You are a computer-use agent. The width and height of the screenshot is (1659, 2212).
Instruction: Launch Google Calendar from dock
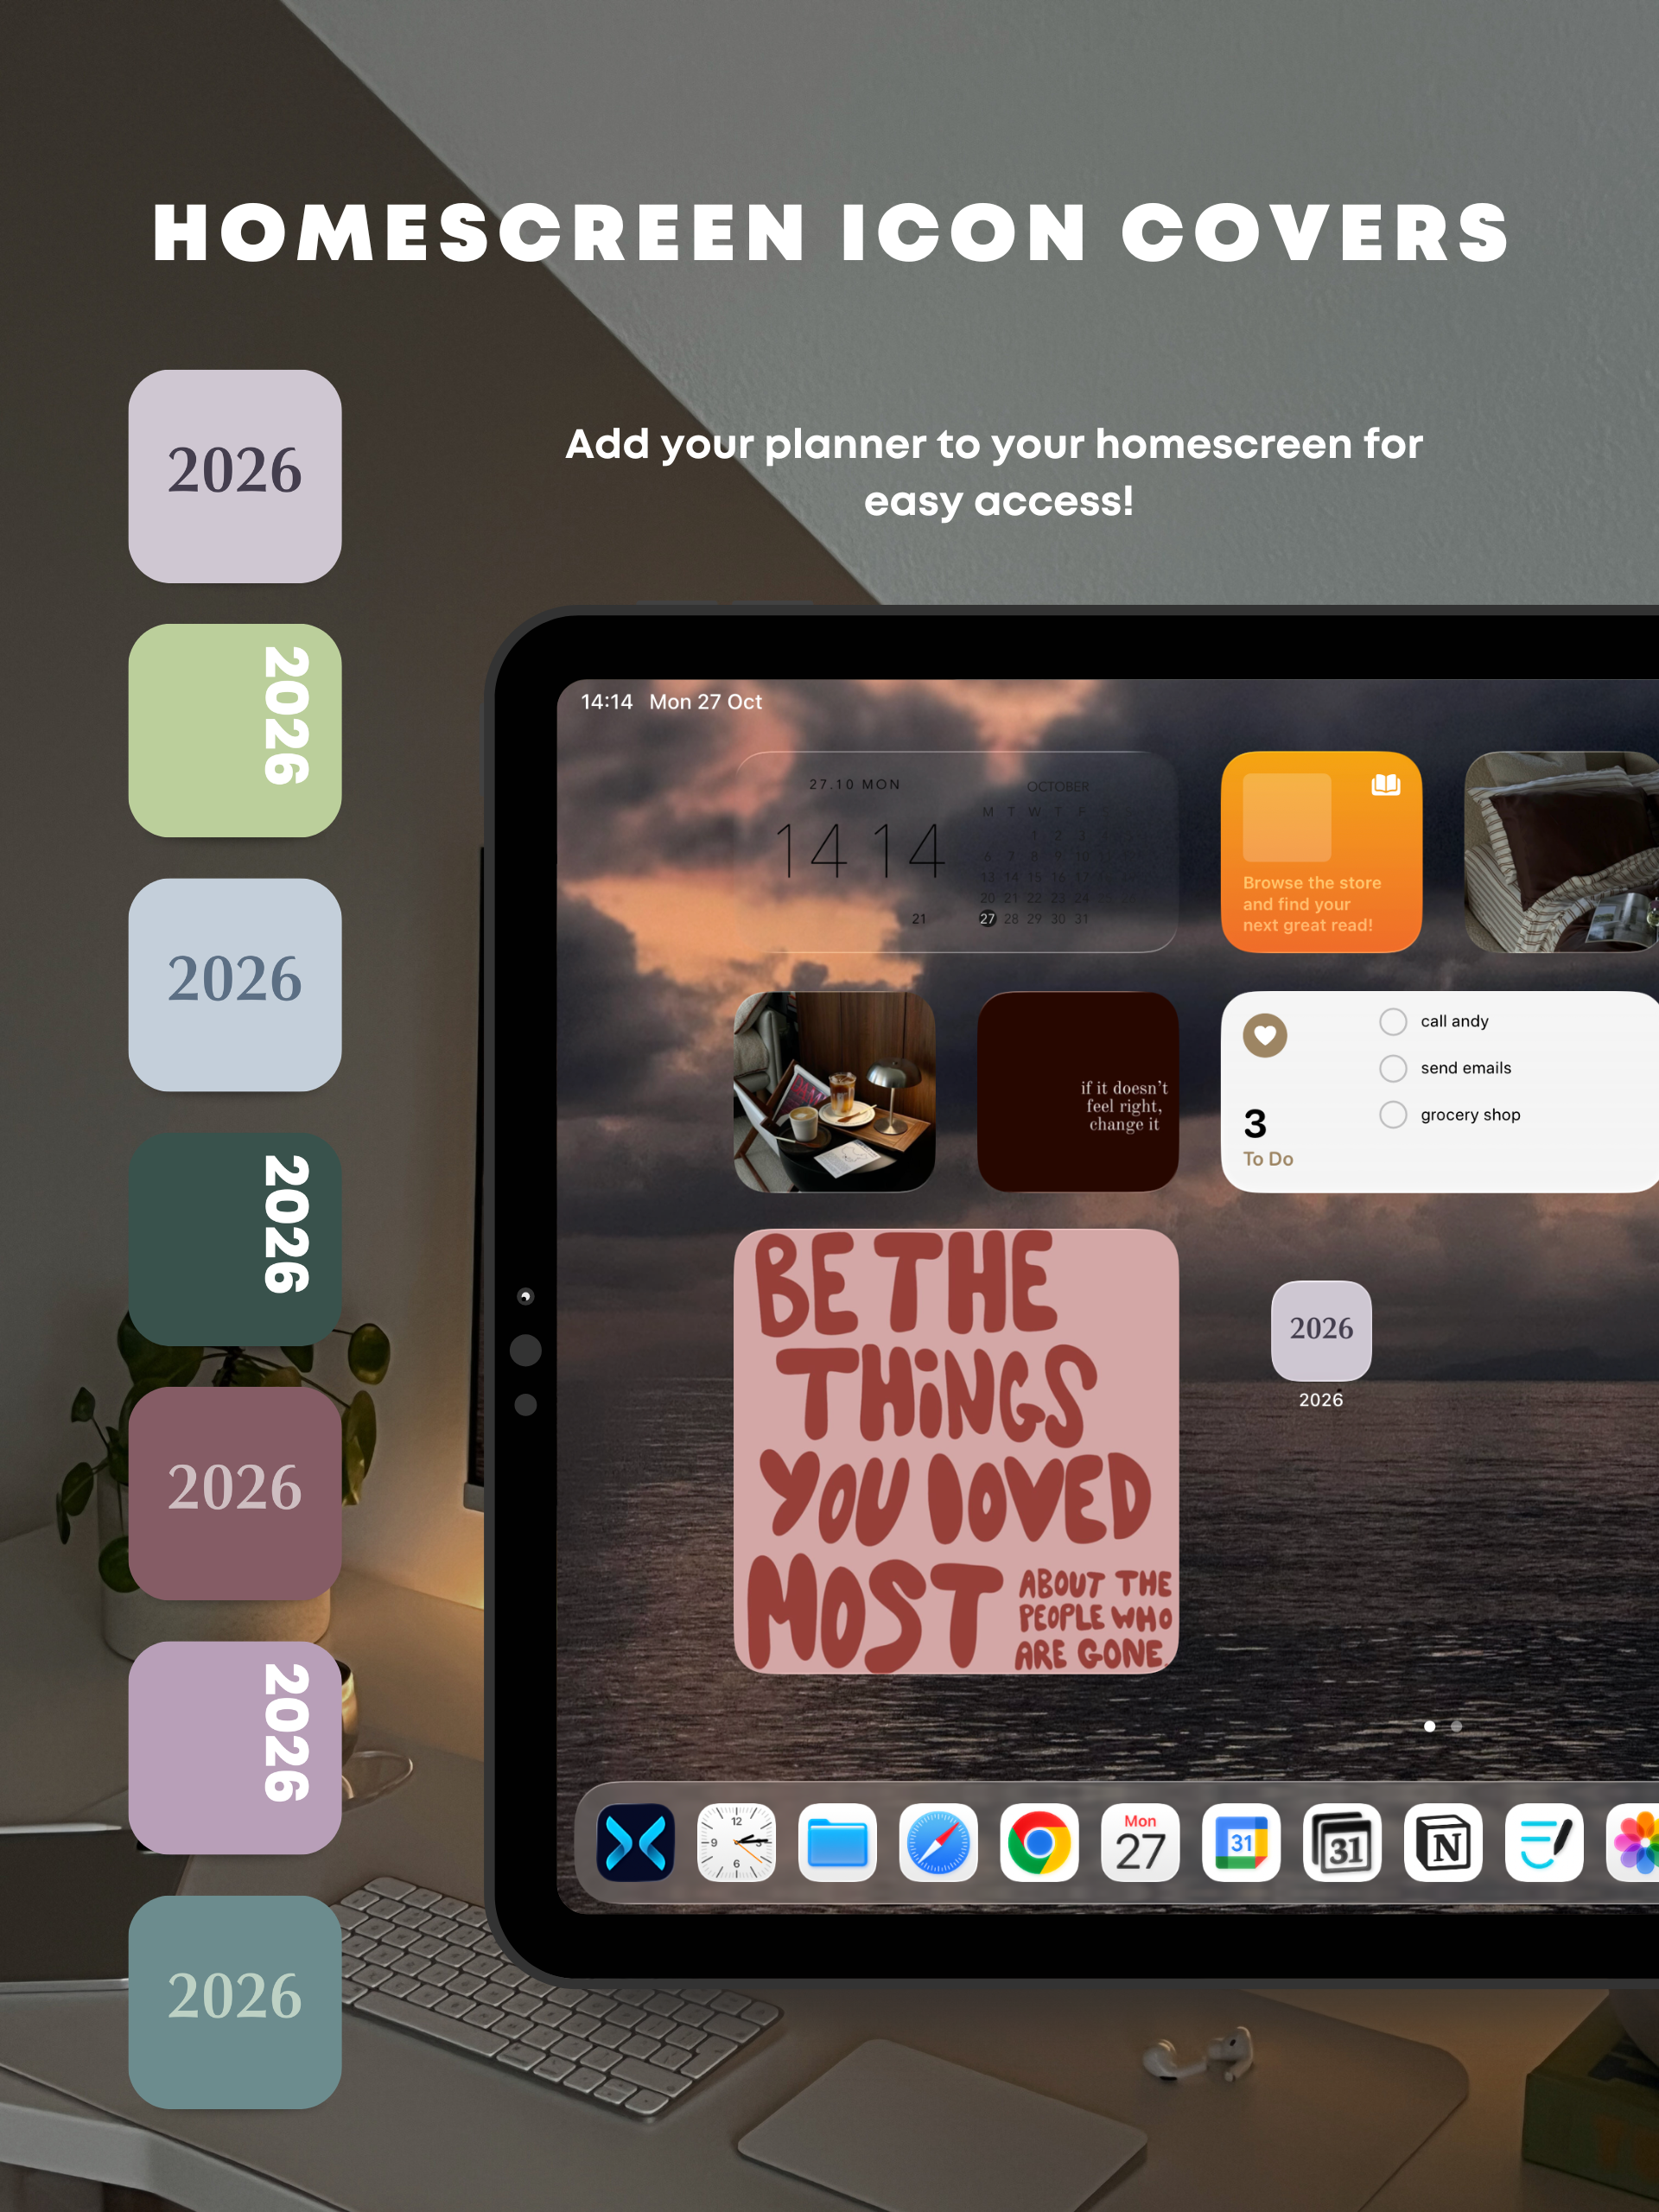coord(1241,1842)
